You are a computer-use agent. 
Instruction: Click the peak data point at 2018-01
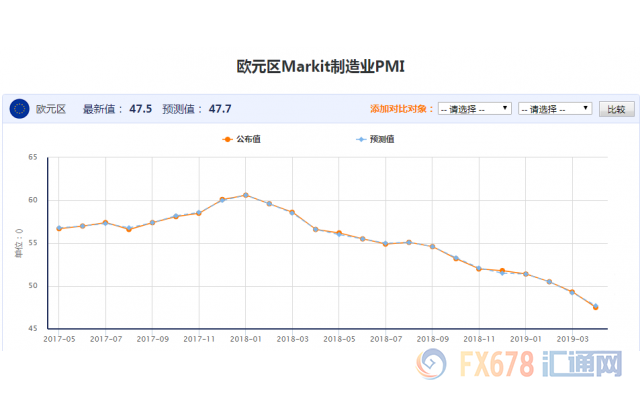click(246, 195)
